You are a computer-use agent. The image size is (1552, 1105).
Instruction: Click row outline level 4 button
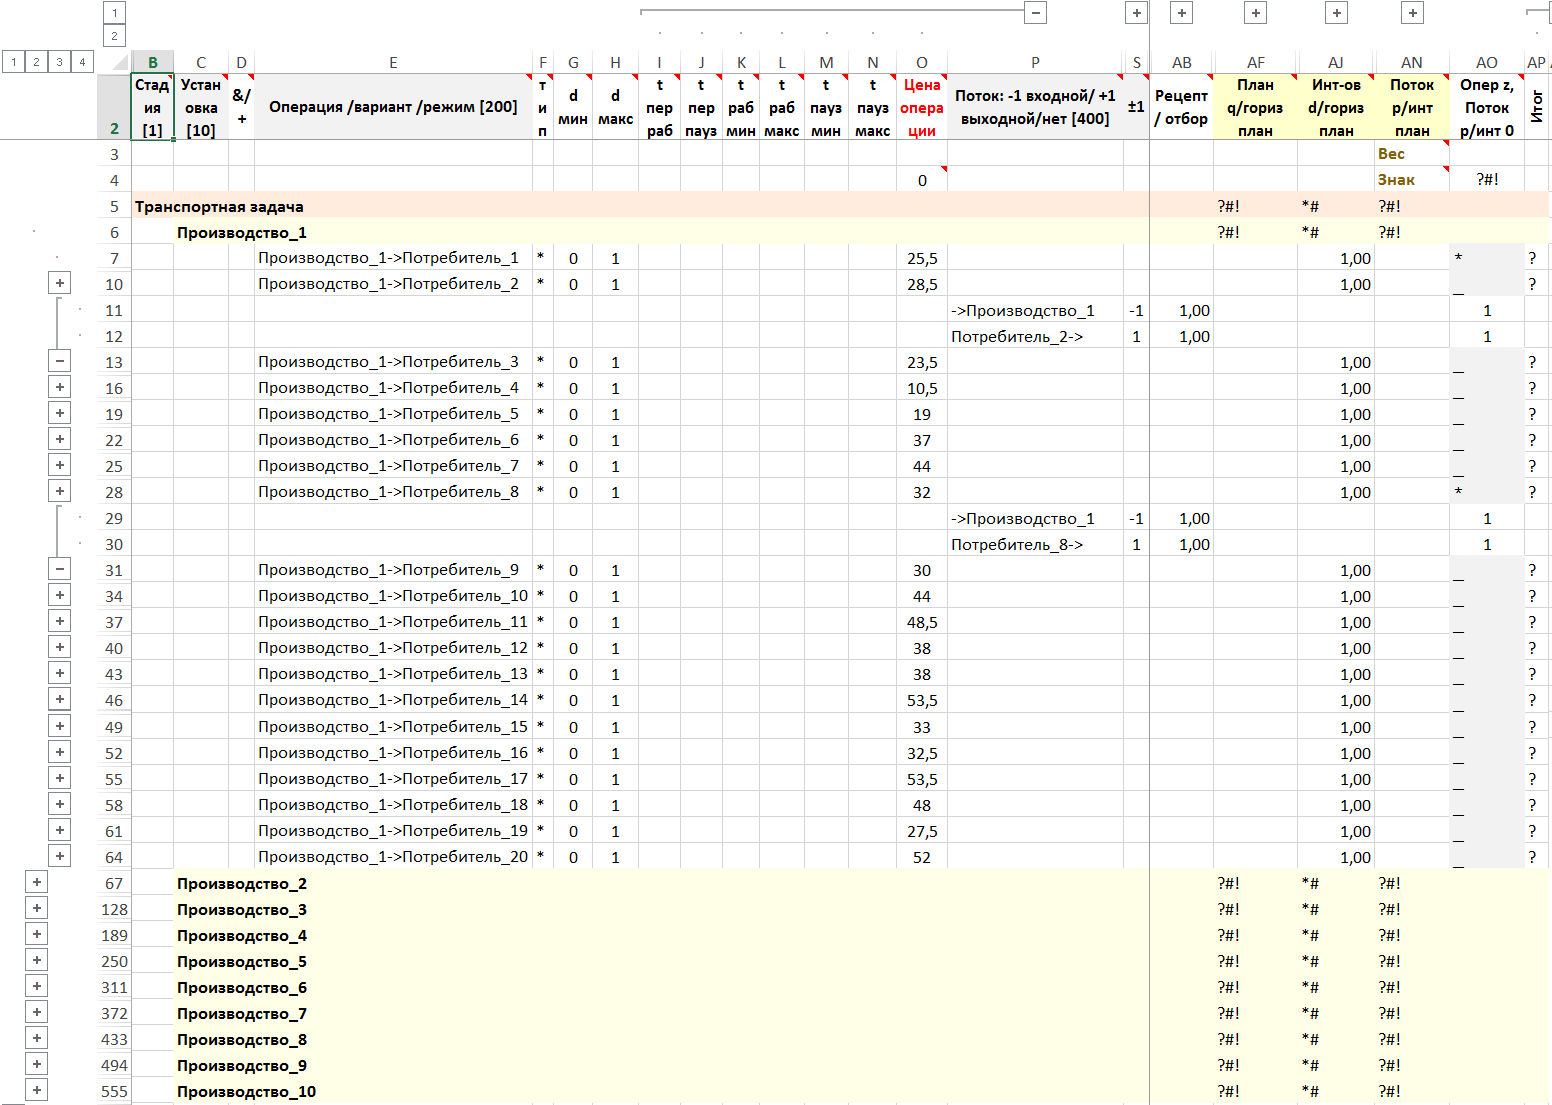(82, 62)
